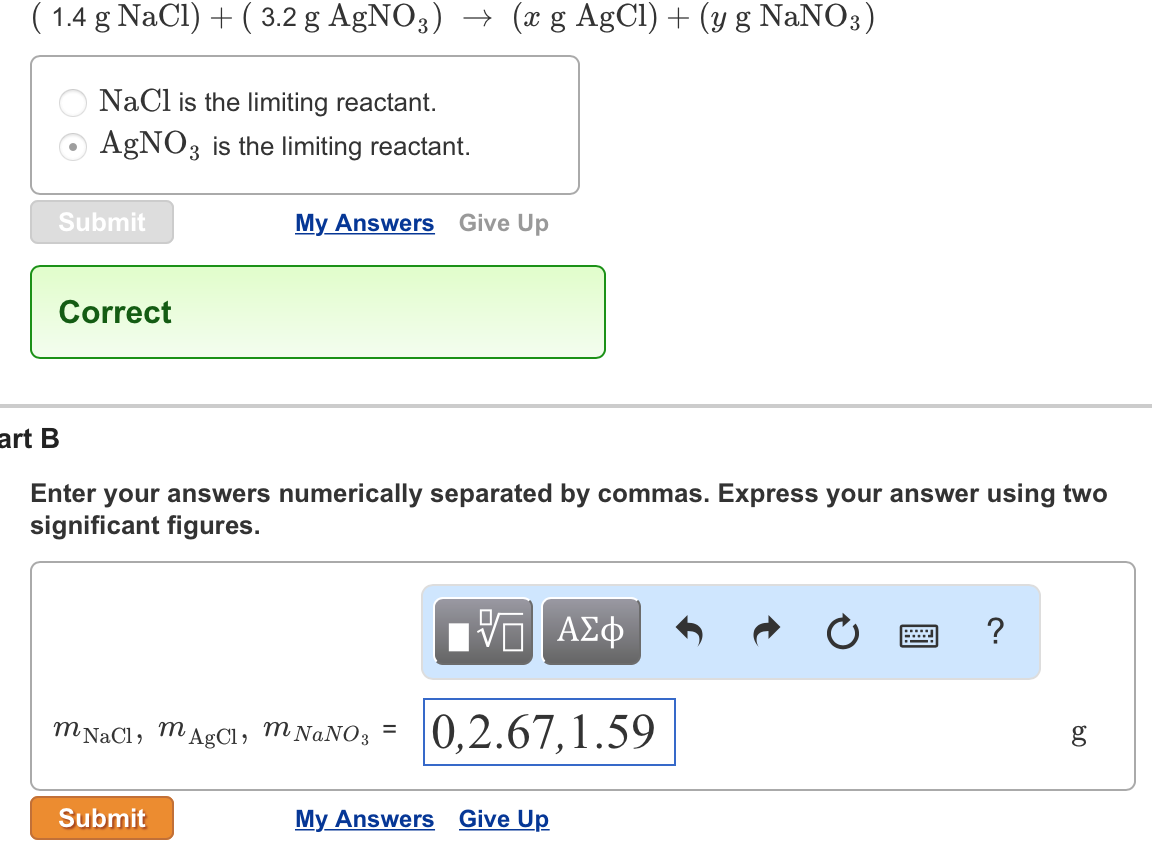Viewport: 1152px width, 850px height.
Task: Select the AgNO3 limiting reactant option
Action: (72, 147)
